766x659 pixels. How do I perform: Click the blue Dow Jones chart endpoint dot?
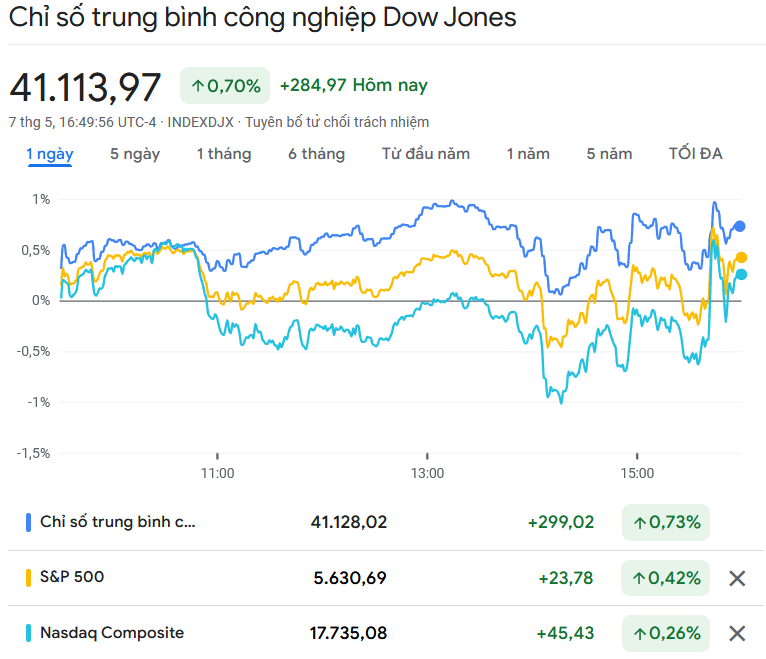[740, 226]
